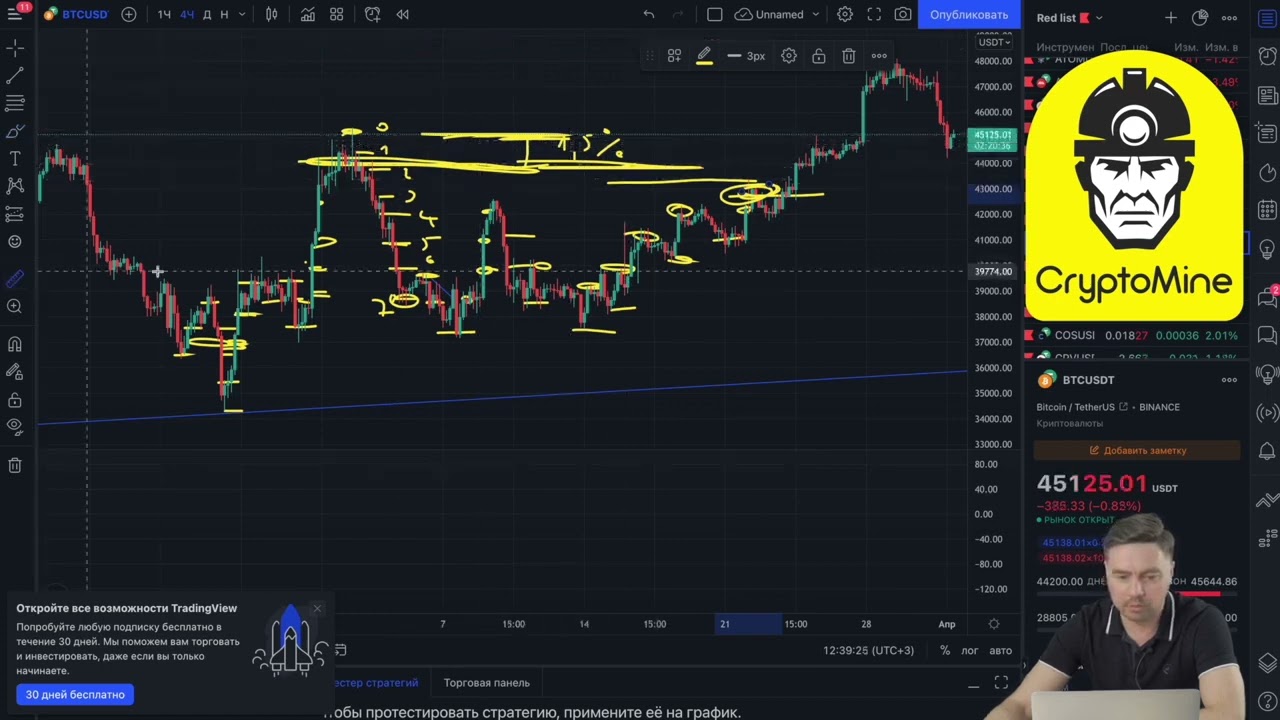Switch to the 1Ч timeframe
Screen dimensions: 1280x720
[164, 14]
